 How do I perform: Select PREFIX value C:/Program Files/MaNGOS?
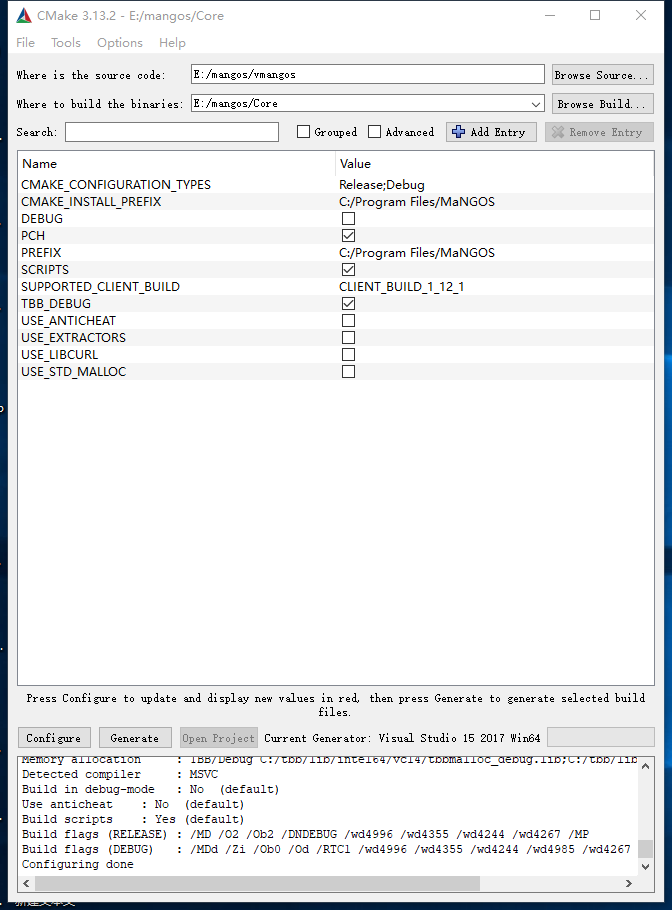(x=417, y=253)
